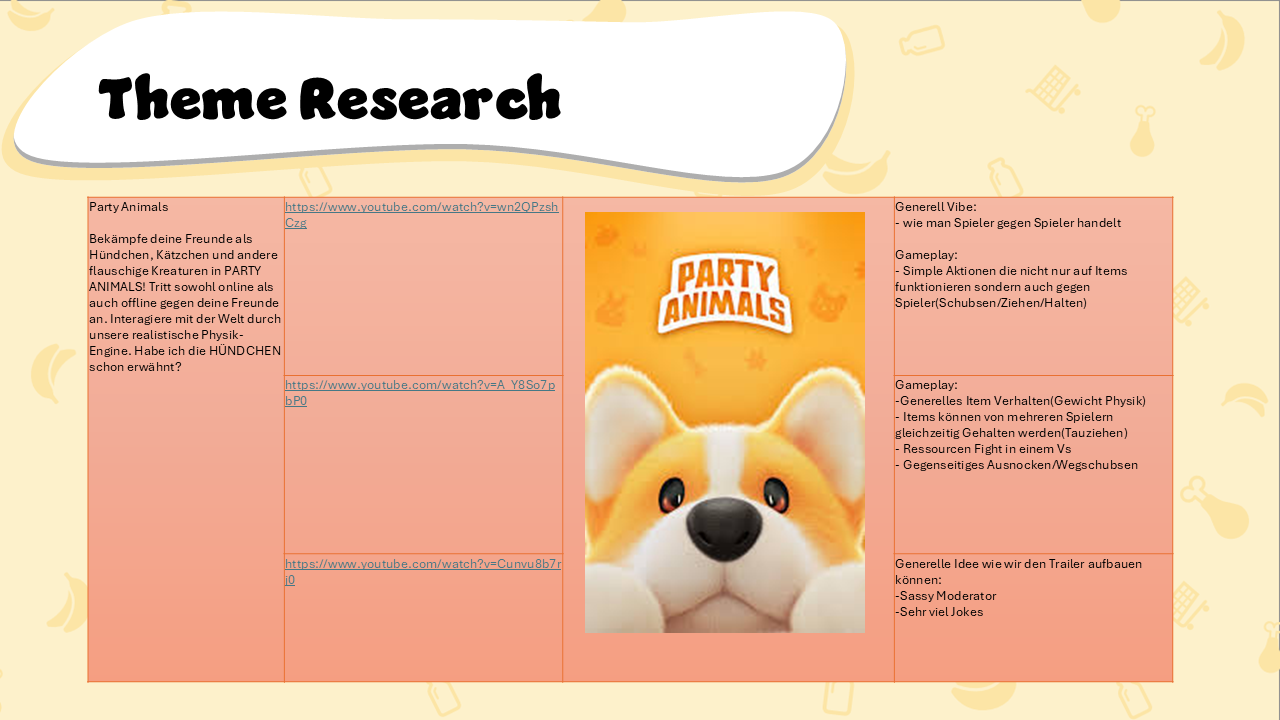Select the bullet '-Sehr viel Jokes'
The width and height of the screenshot is (1280, 720).
click(939, 612)
